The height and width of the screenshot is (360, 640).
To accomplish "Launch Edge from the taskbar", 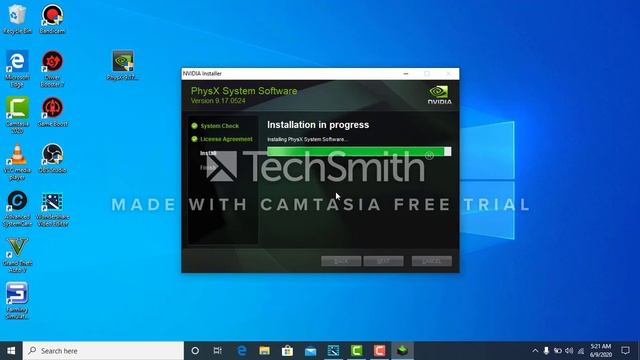I will (242, 351).
